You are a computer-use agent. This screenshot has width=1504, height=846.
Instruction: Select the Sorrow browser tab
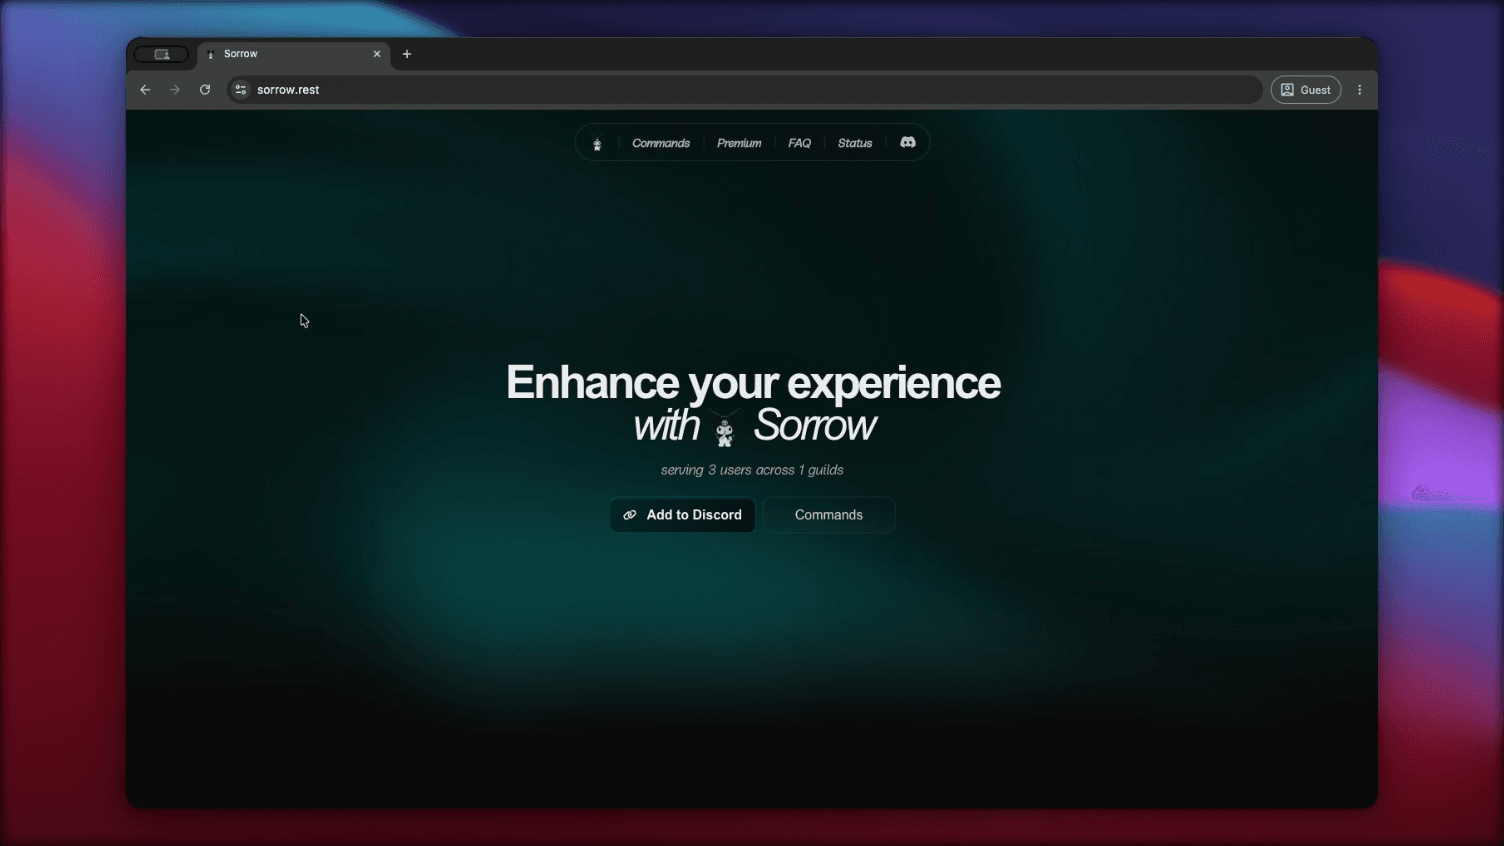click(293, 54)
